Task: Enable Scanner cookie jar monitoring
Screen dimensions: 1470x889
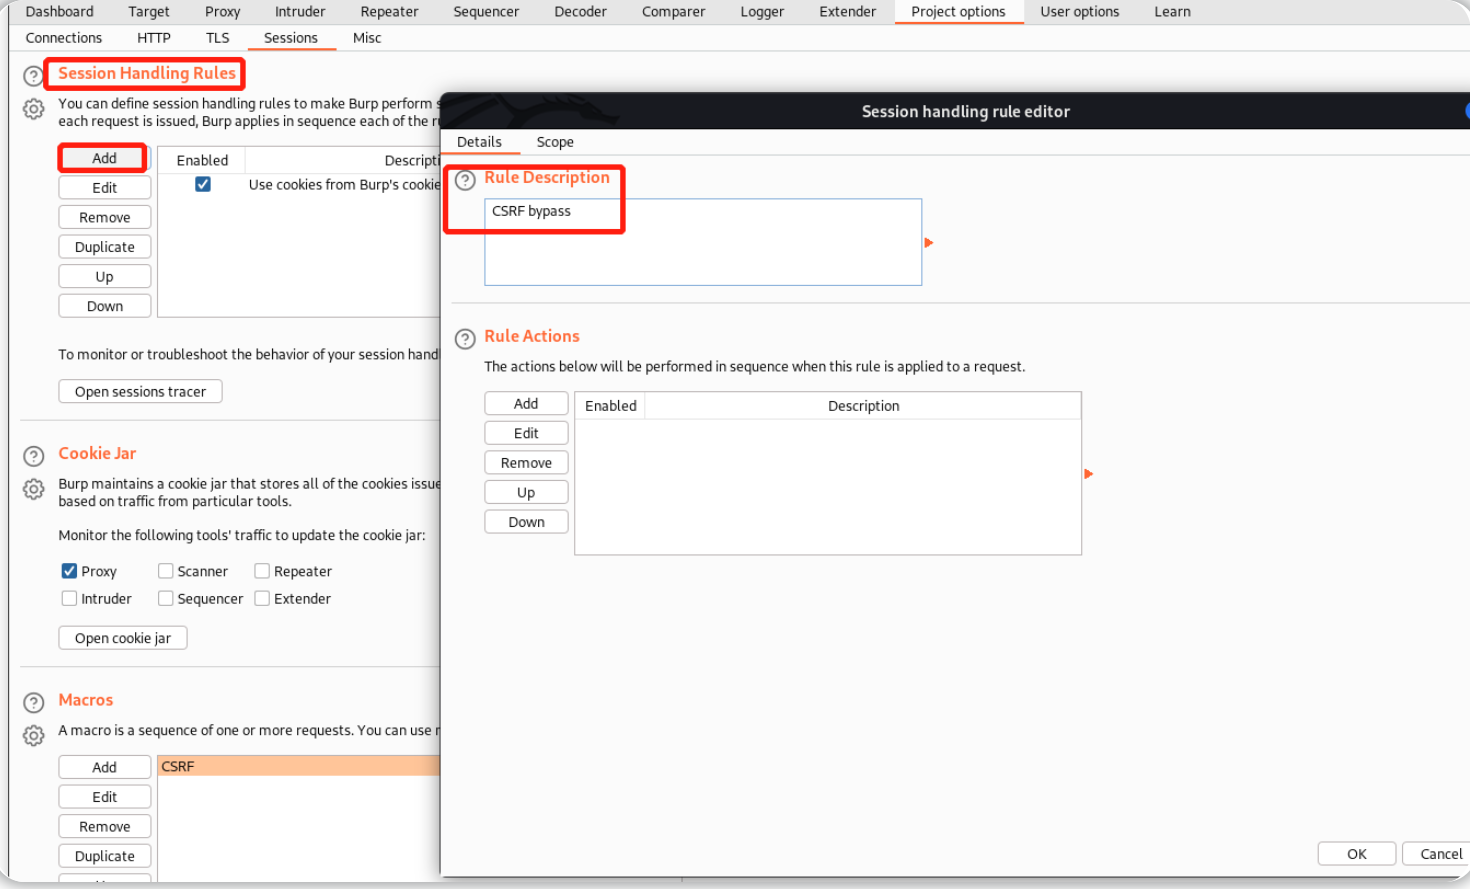Action: [x=166, y=571]
